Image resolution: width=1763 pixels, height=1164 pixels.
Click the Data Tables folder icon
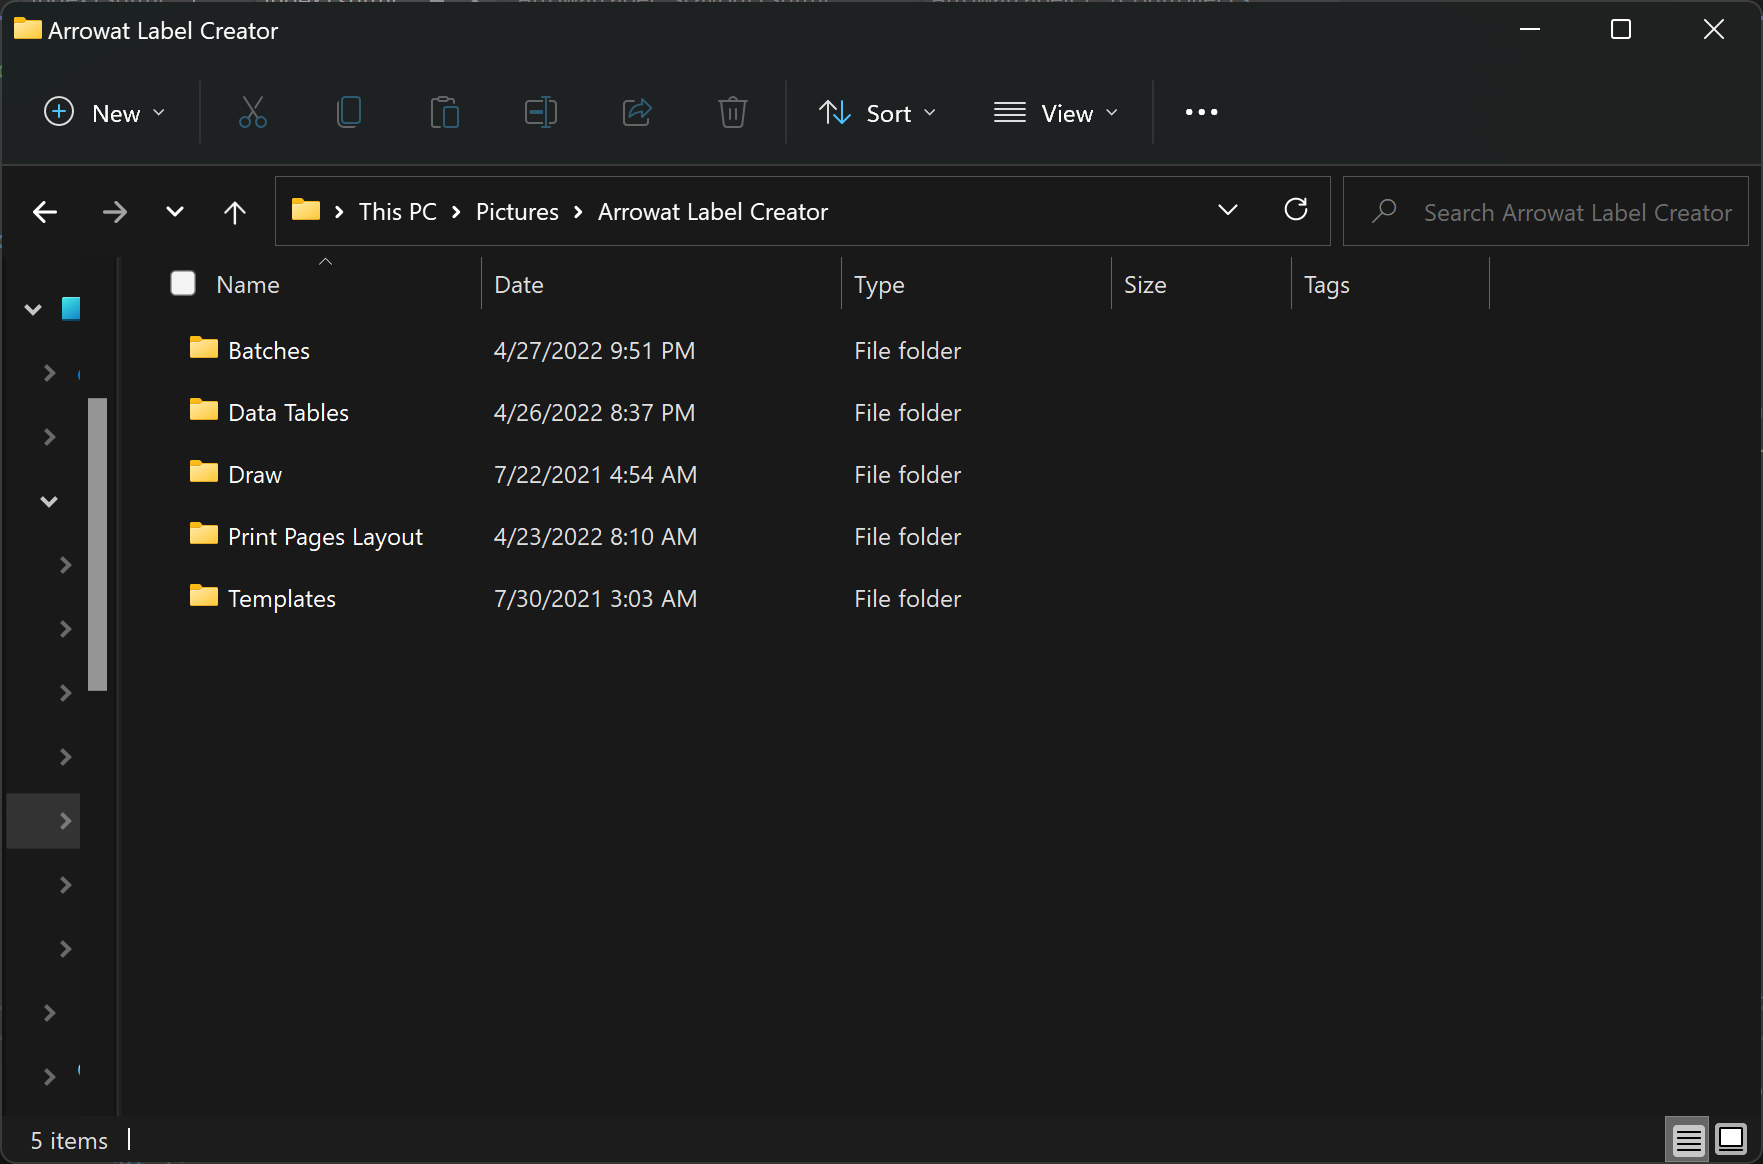pyautogui.click(x=204, y=410)
